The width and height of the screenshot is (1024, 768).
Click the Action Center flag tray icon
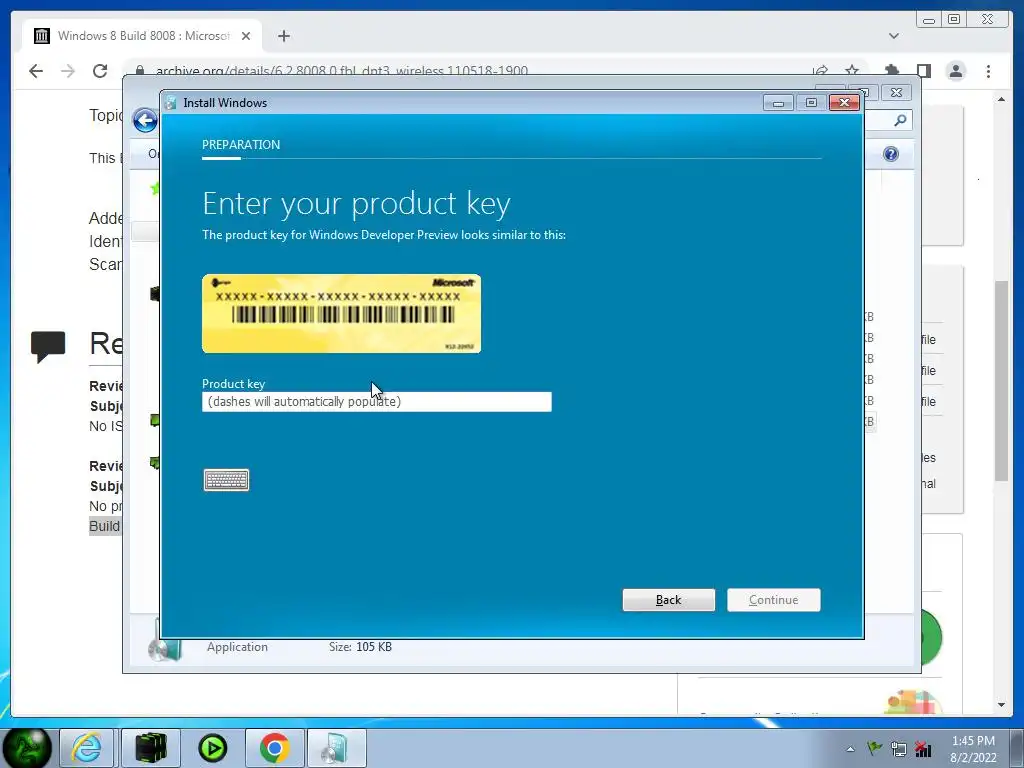tap(874, 748)
